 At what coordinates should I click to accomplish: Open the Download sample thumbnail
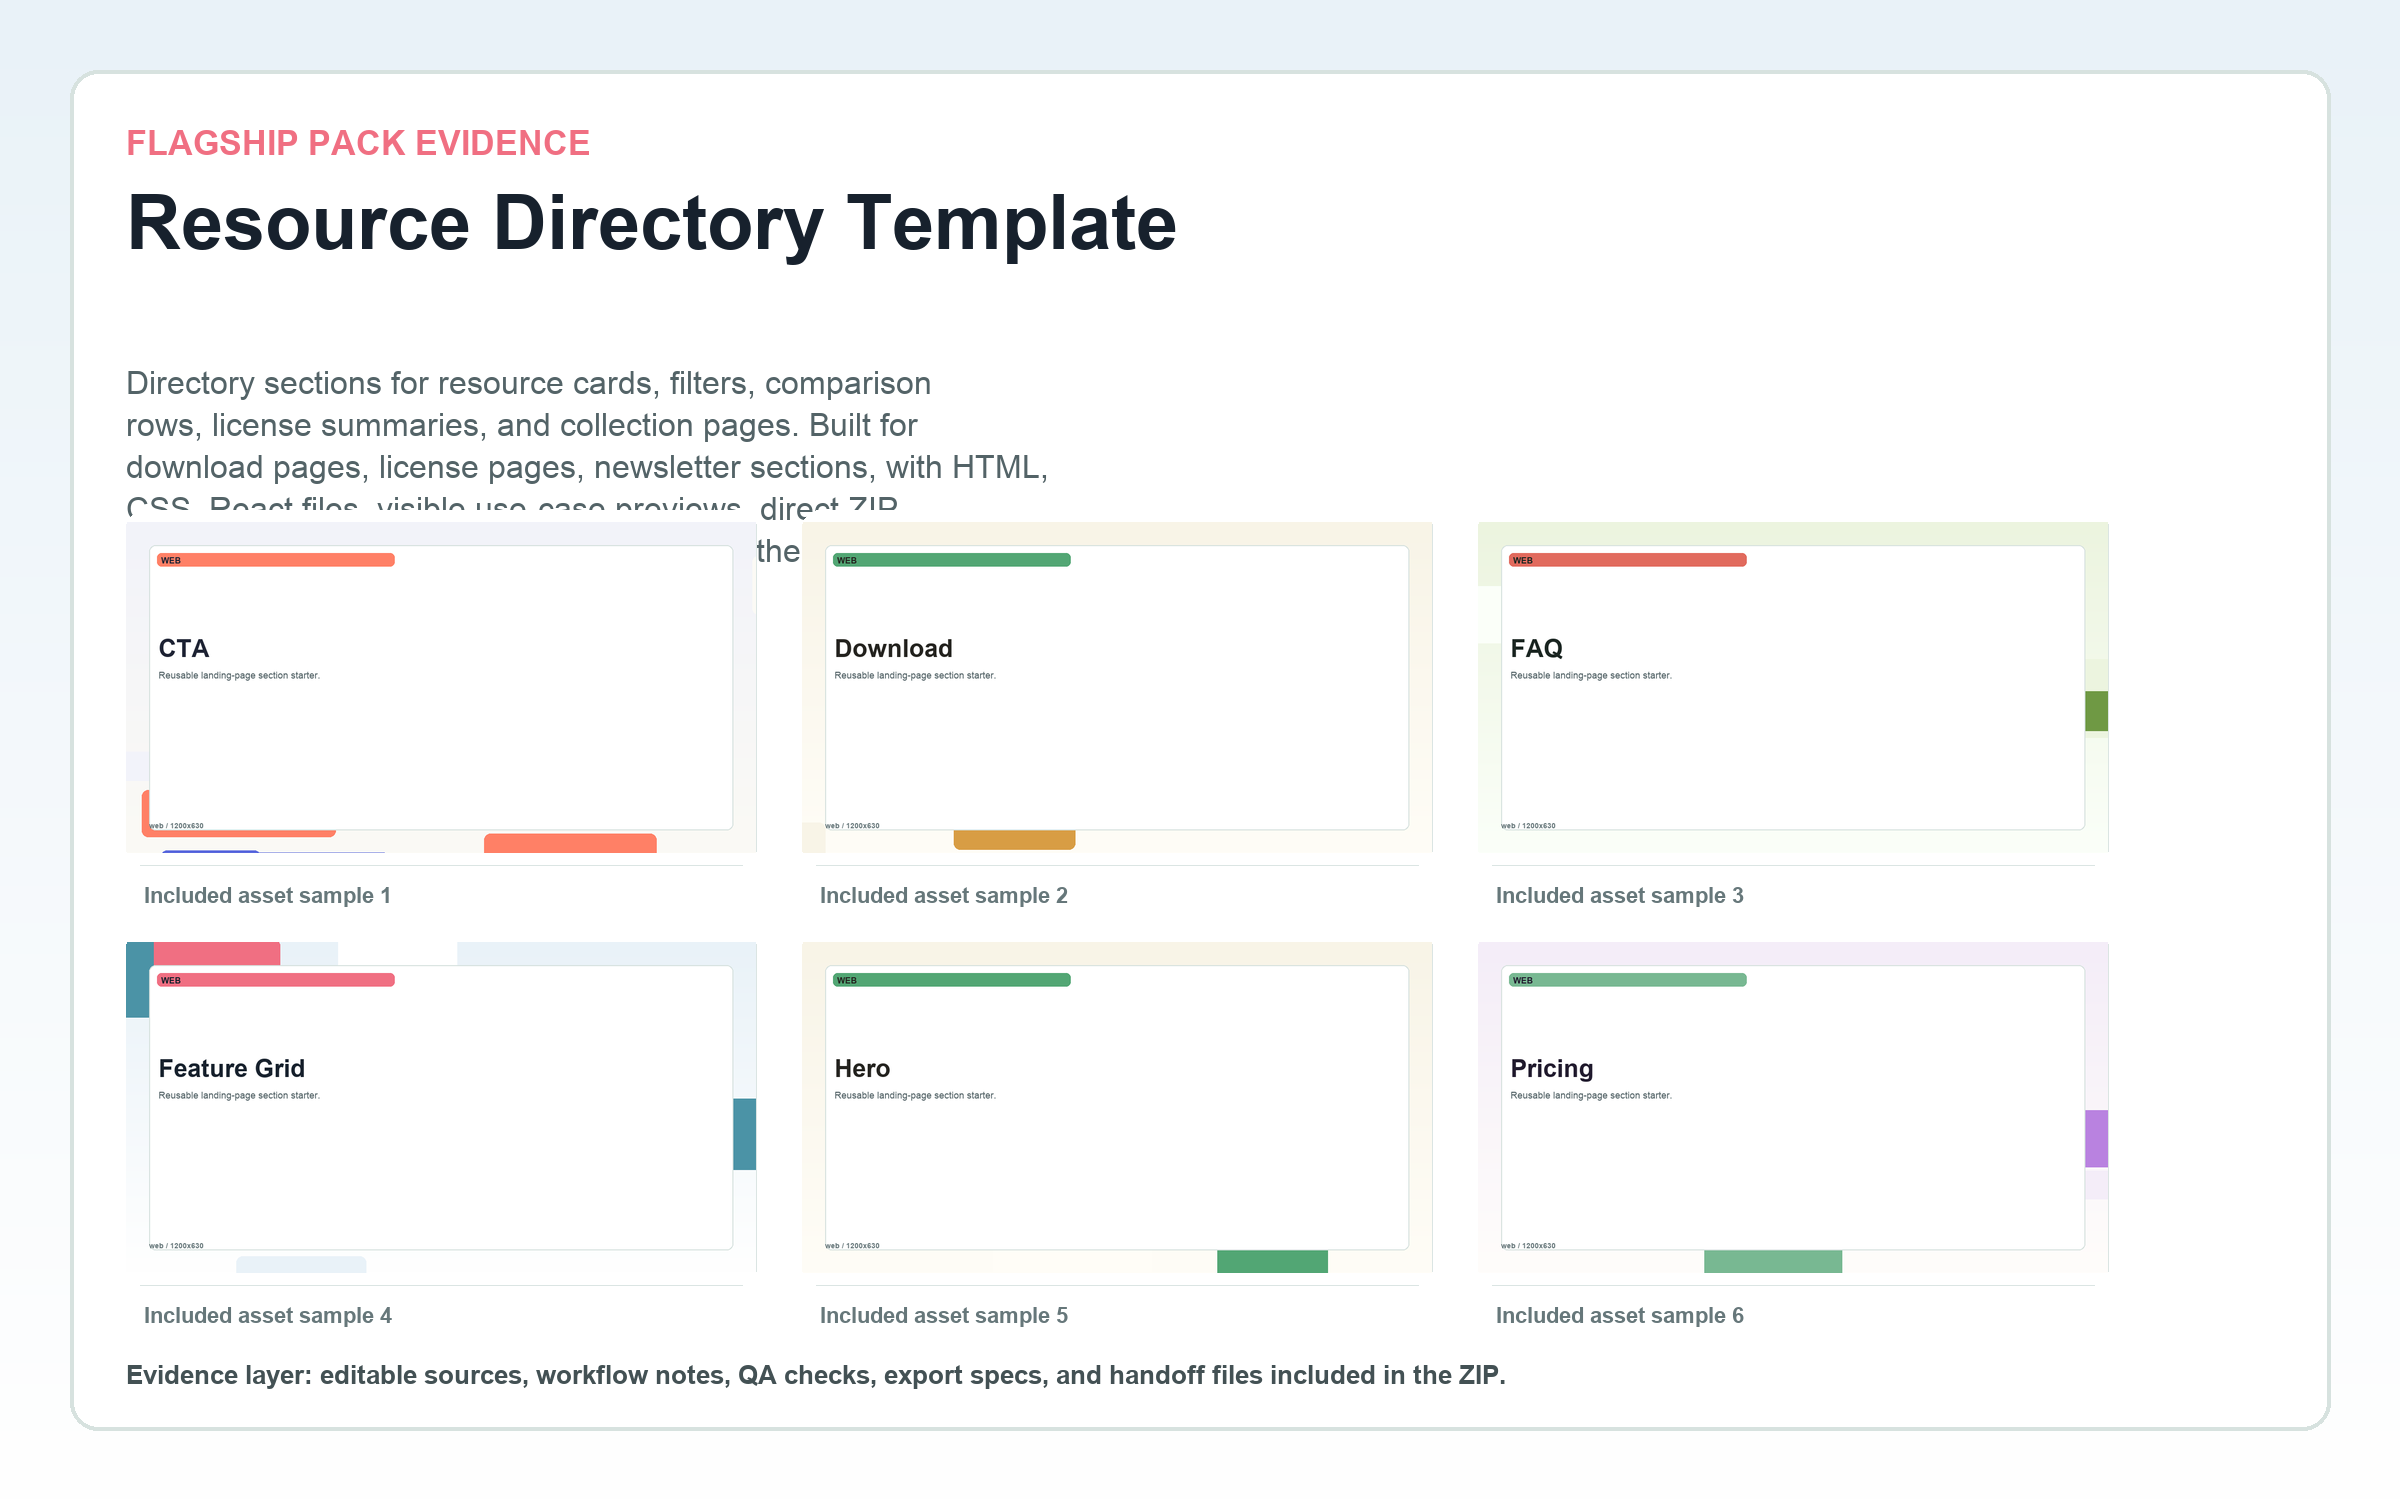[x=1117, y=687]
